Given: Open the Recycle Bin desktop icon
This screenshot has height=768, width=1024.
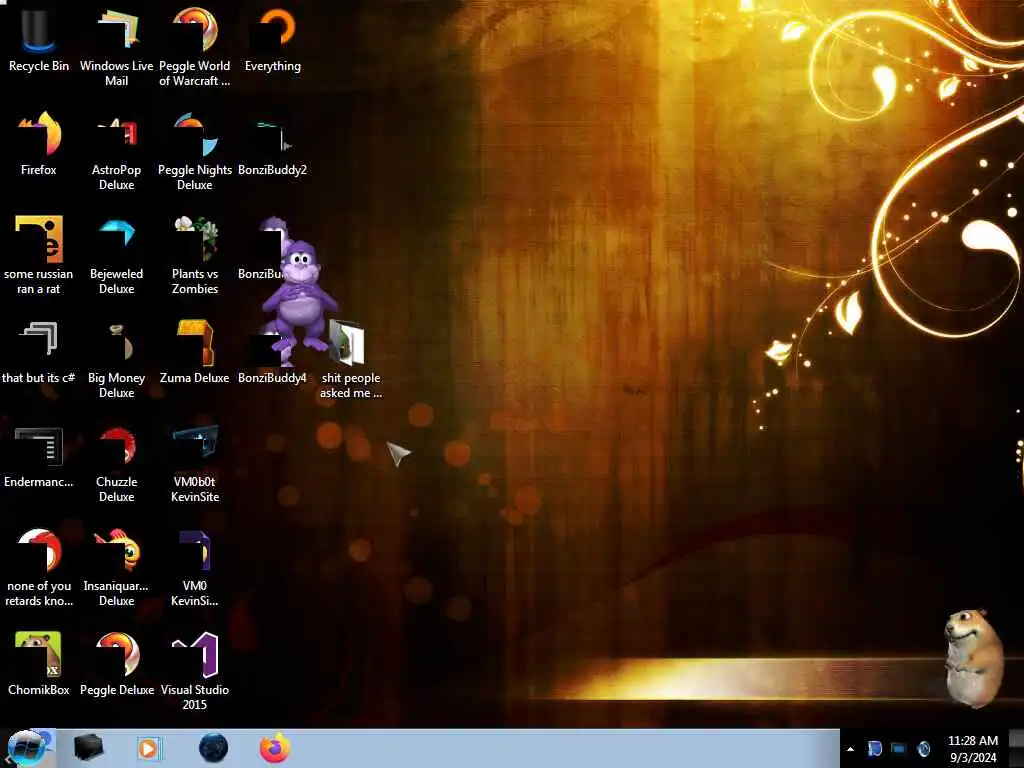Looking at the screenshot, I should (x=39, y=40).
